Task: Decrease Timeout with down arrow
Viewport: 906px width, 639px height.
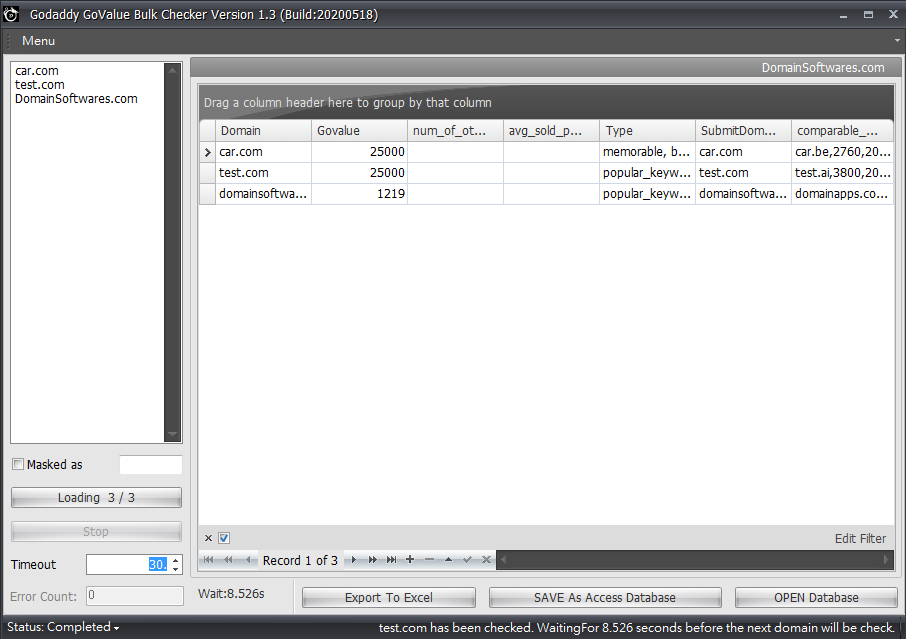Action: tap(176, 570)
